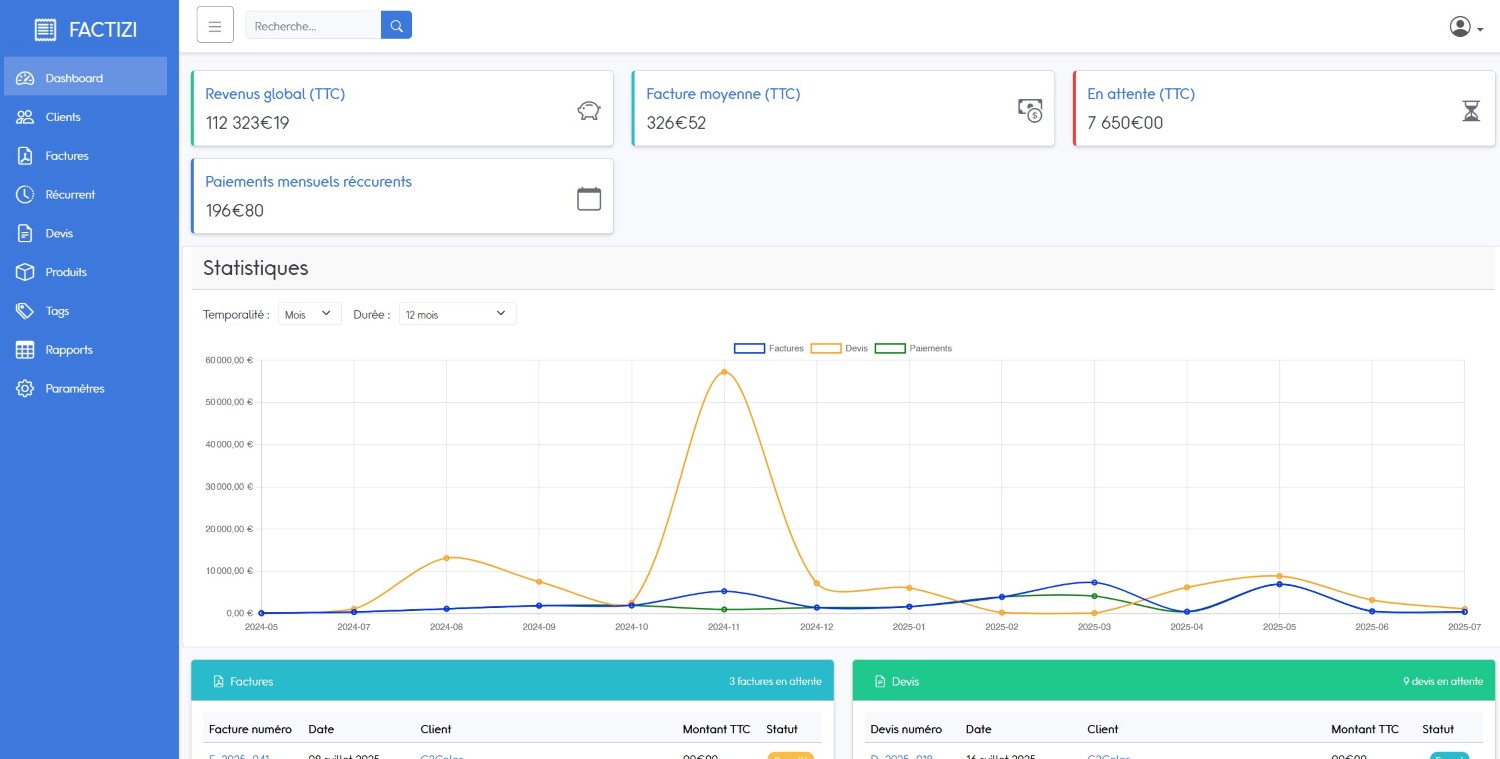Click the hourglass icon on En attente
The image size is (1500, 759).
tap(1471, 110)
